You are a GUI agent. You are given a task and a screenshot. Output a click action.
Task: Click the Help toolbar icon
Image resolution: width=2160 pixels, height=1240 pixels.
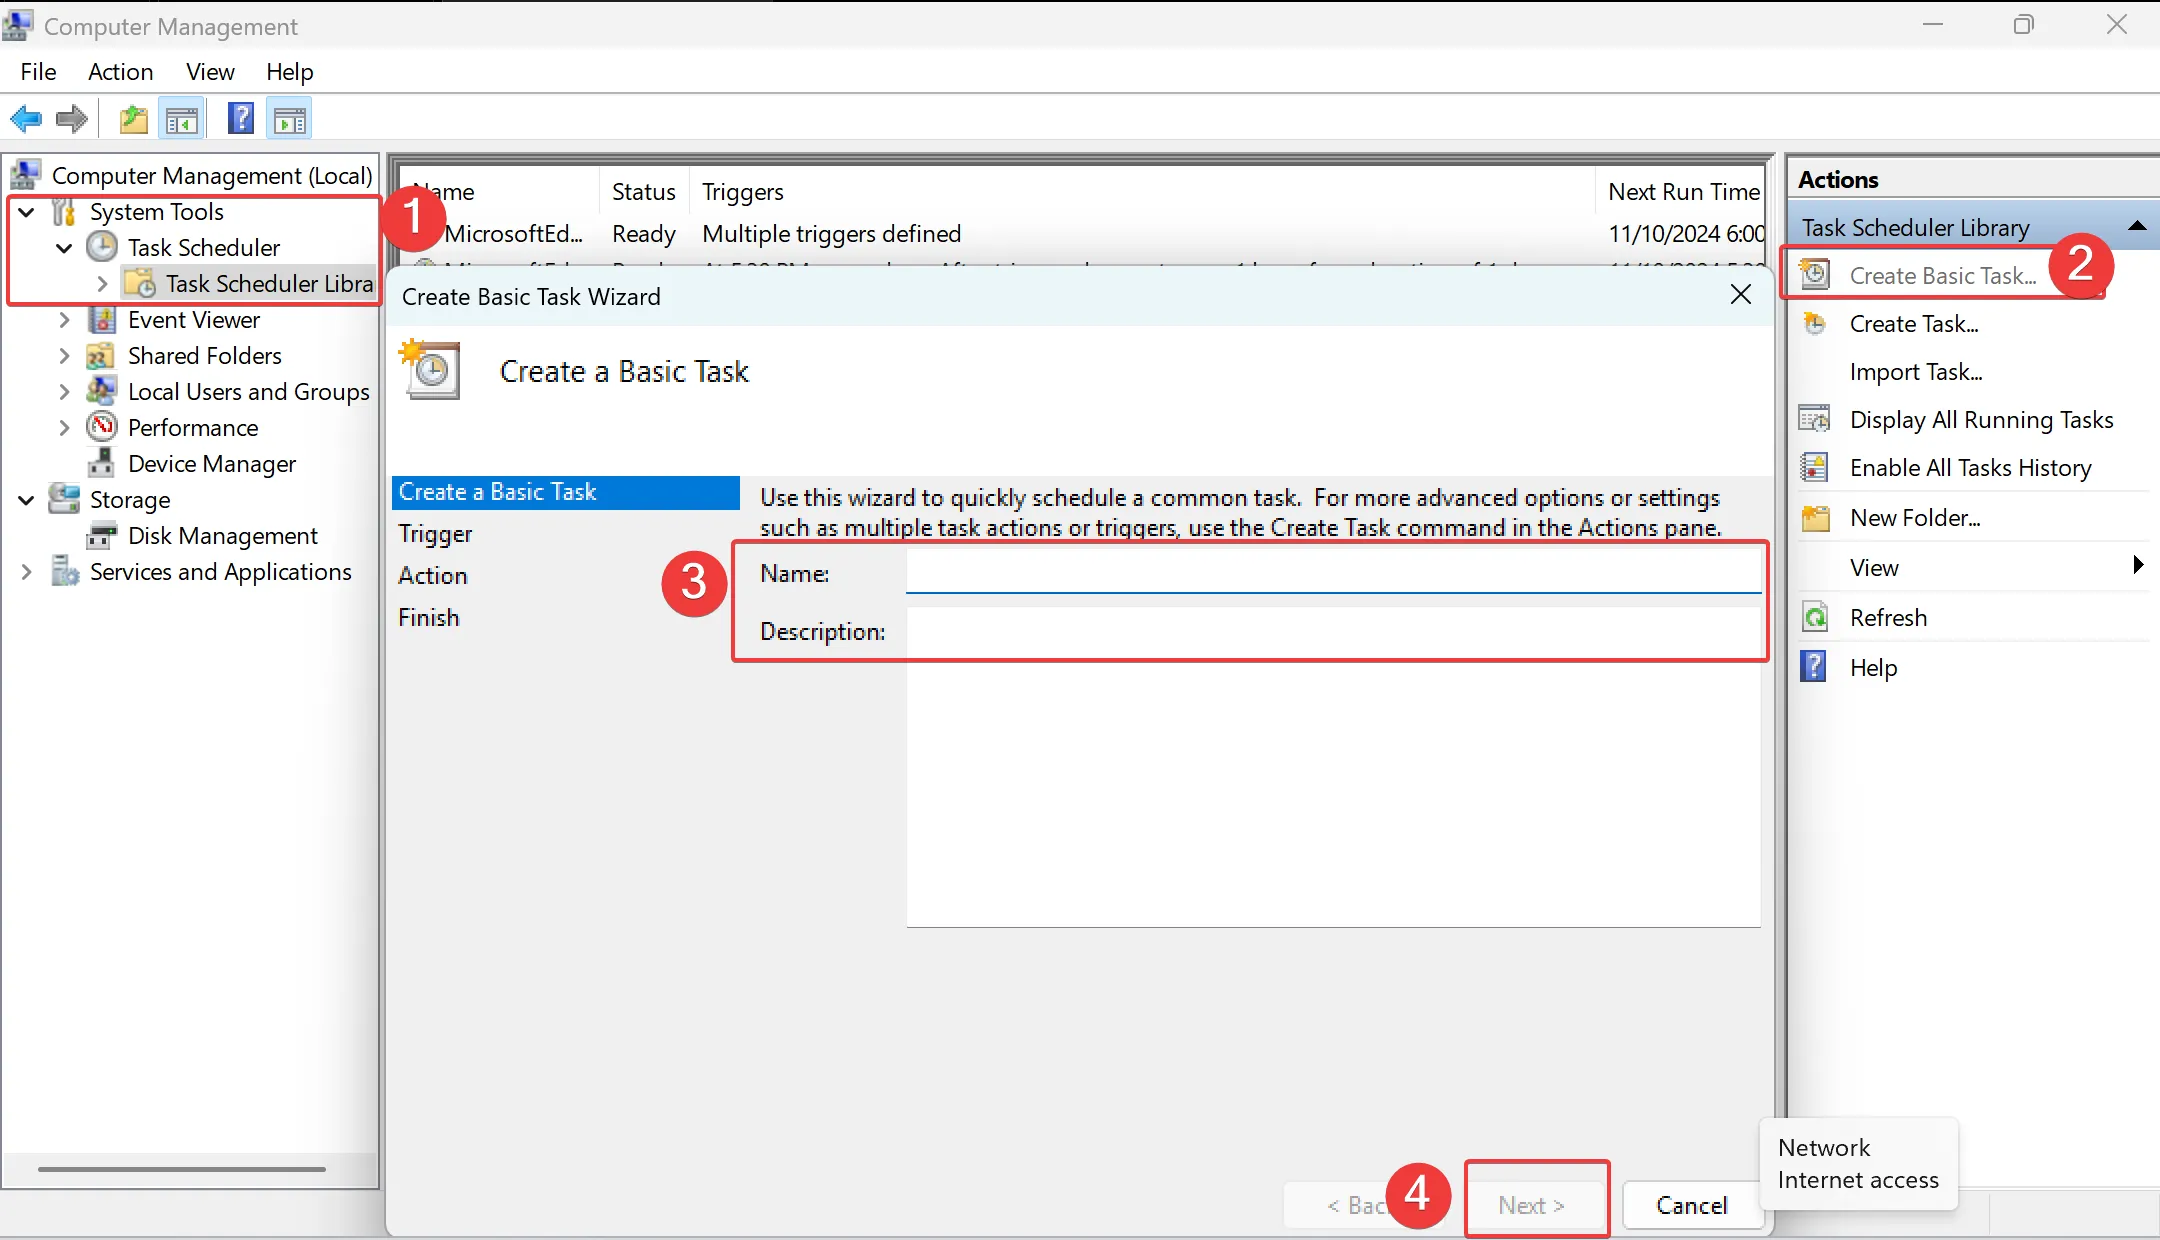pos(240,118)
